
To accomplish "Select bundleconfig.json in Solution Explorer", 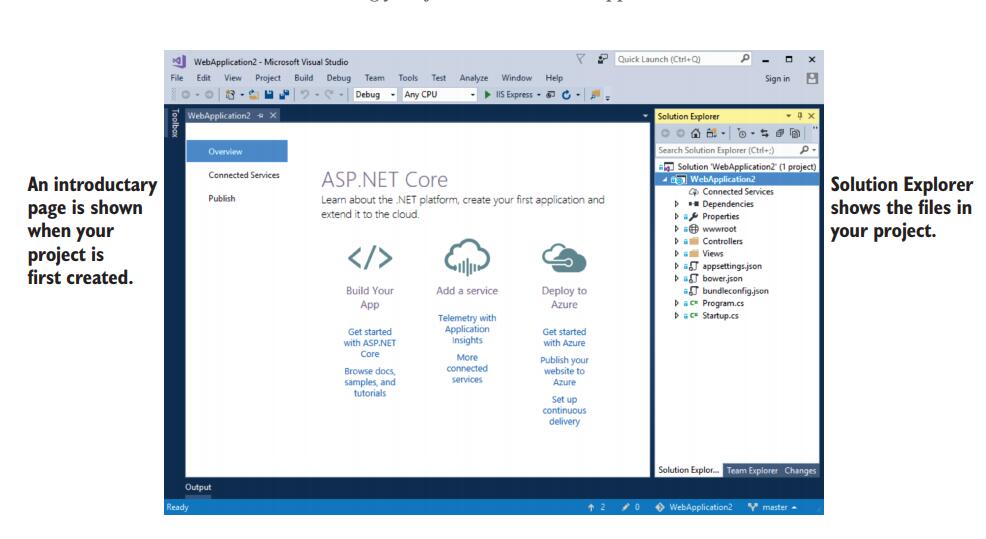I will [x=735, y=291].
